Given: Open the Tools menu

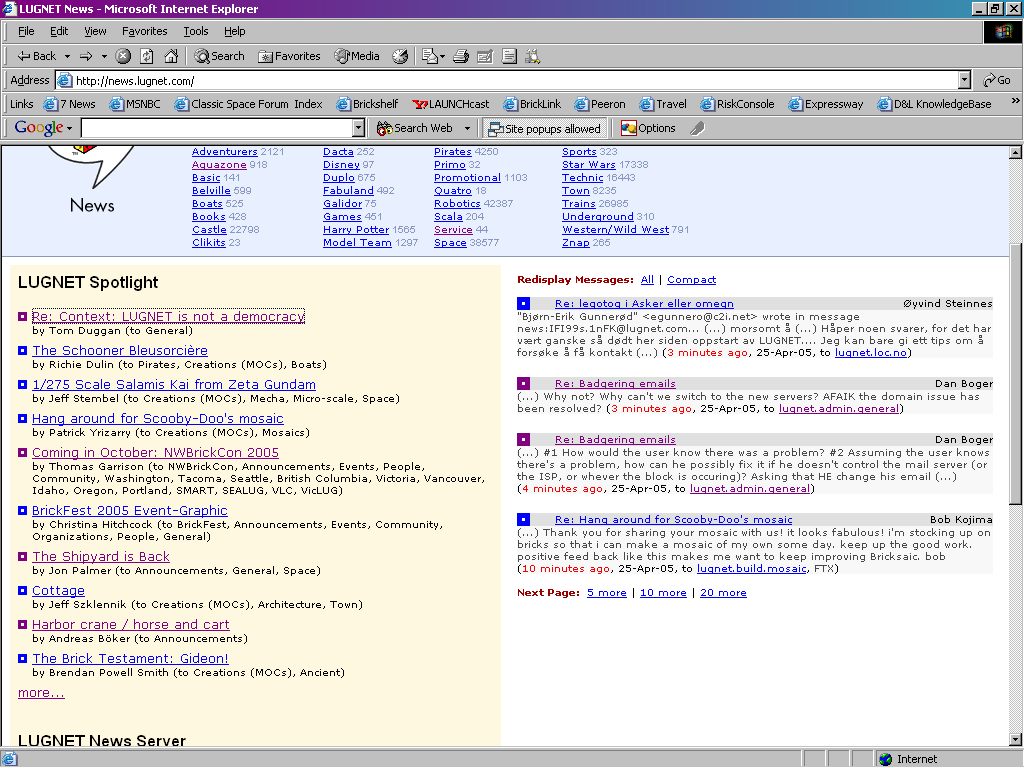Looking at the screenshot, I should 195,31.
